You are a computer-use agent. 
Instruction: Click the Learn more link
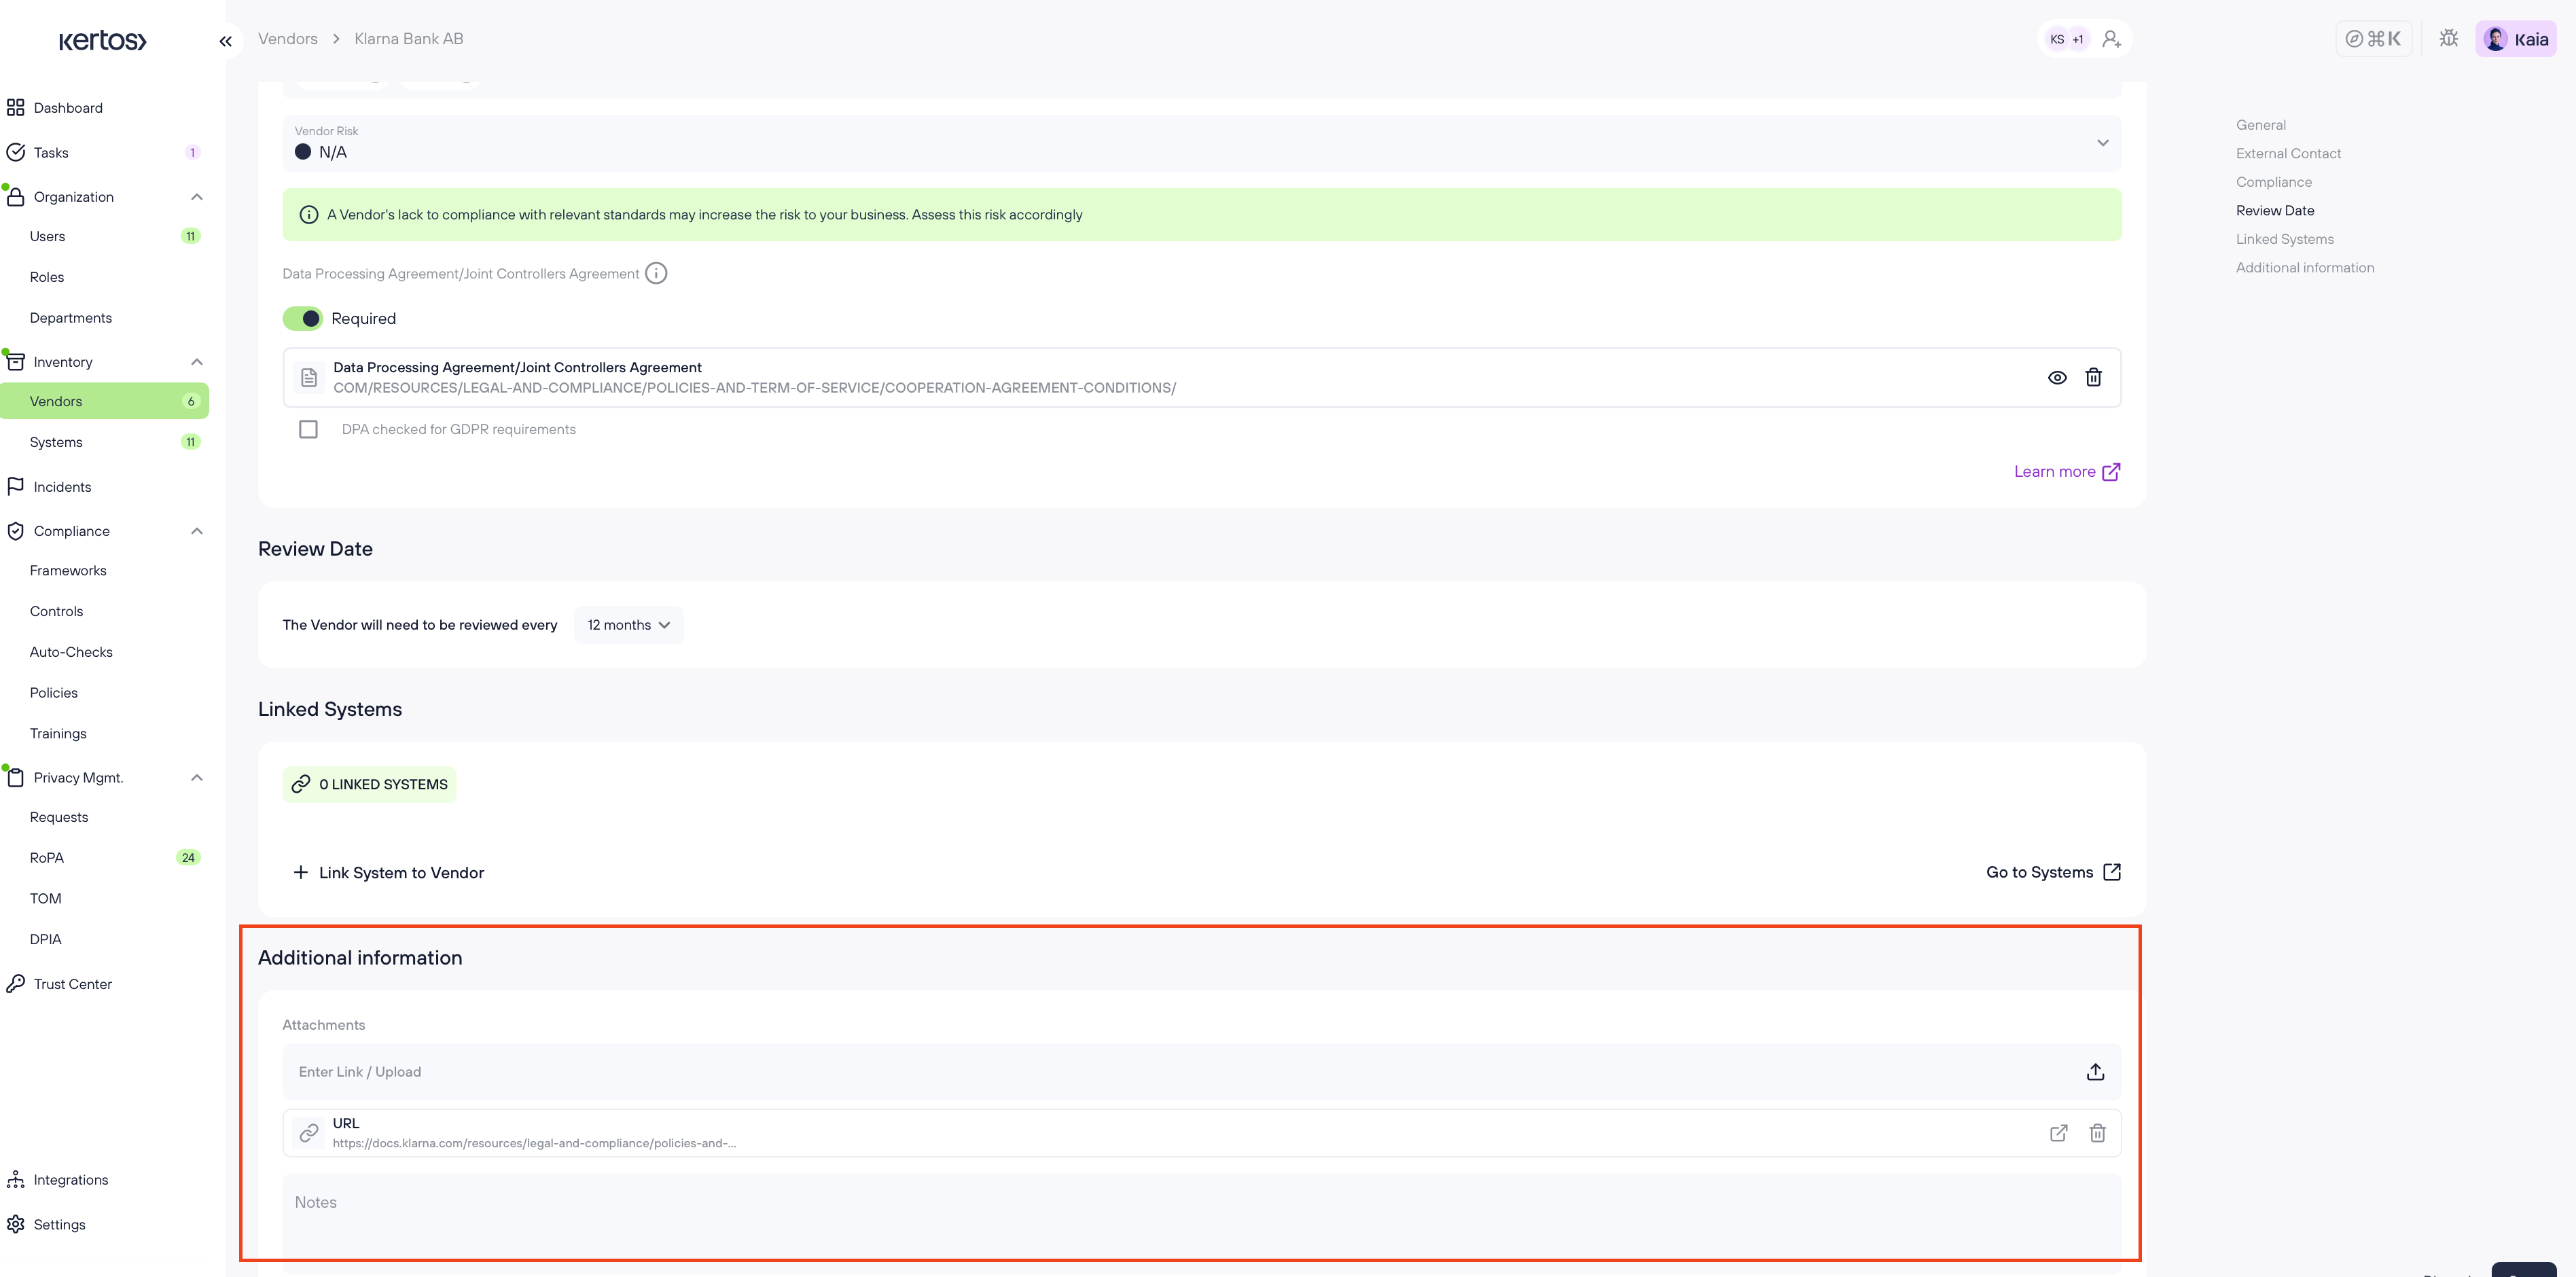click(x=2067, y=472)
